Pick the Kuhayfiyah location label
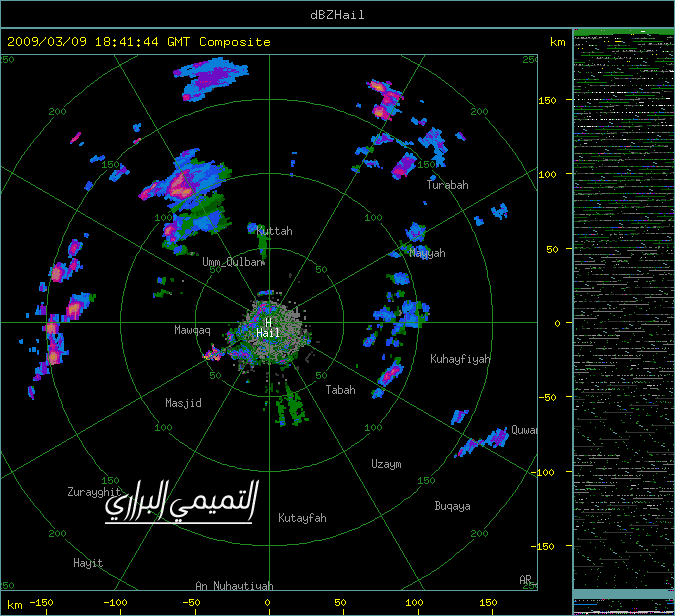 coord(460,359)
